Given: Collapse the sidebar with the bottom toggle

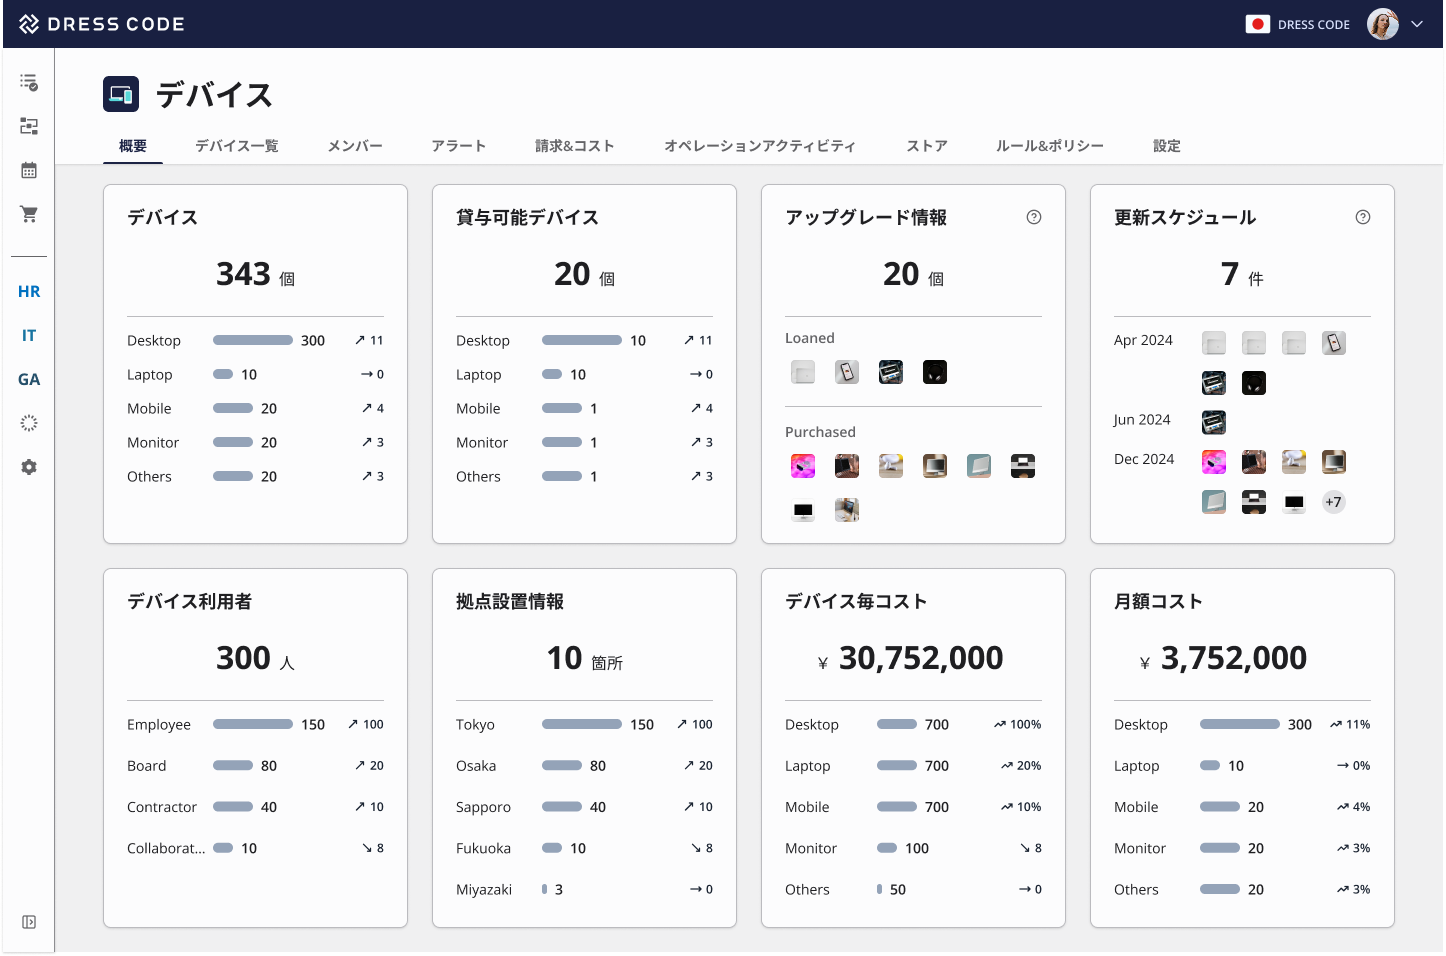Looking at the screenshot, I should coord(29,922).
